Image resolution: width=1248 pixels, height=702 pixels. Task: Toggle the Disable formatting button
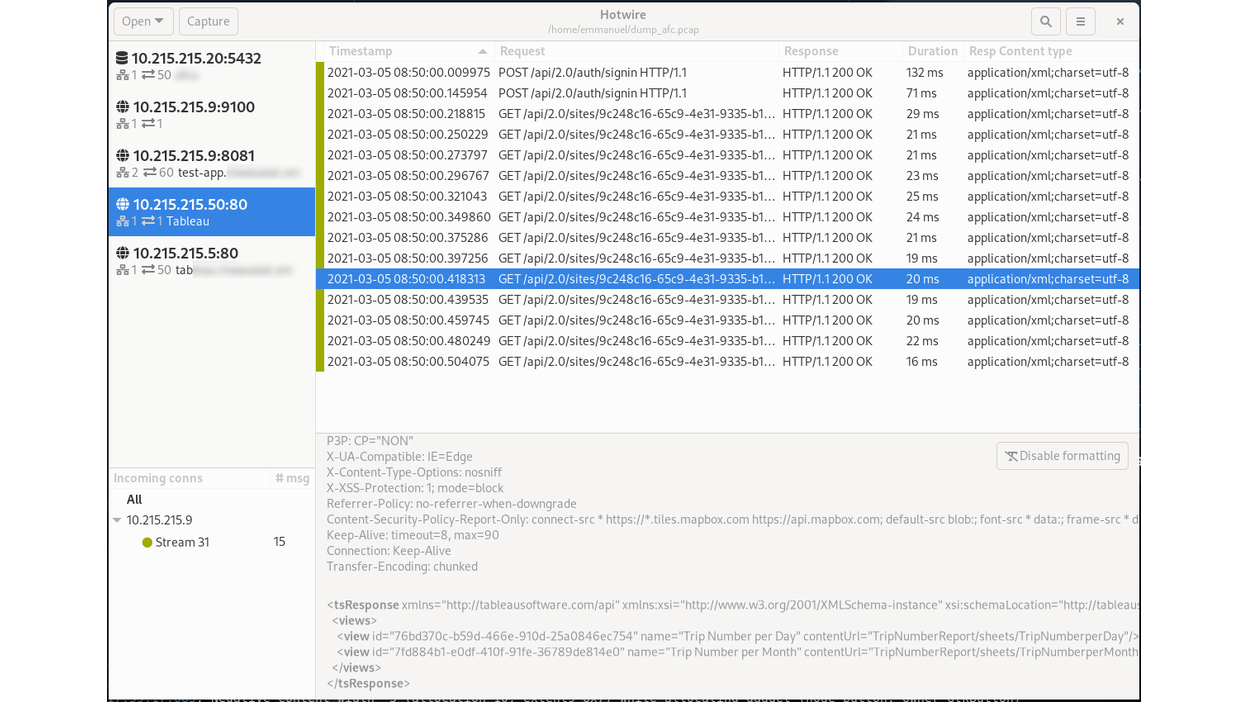point(1062,455)
